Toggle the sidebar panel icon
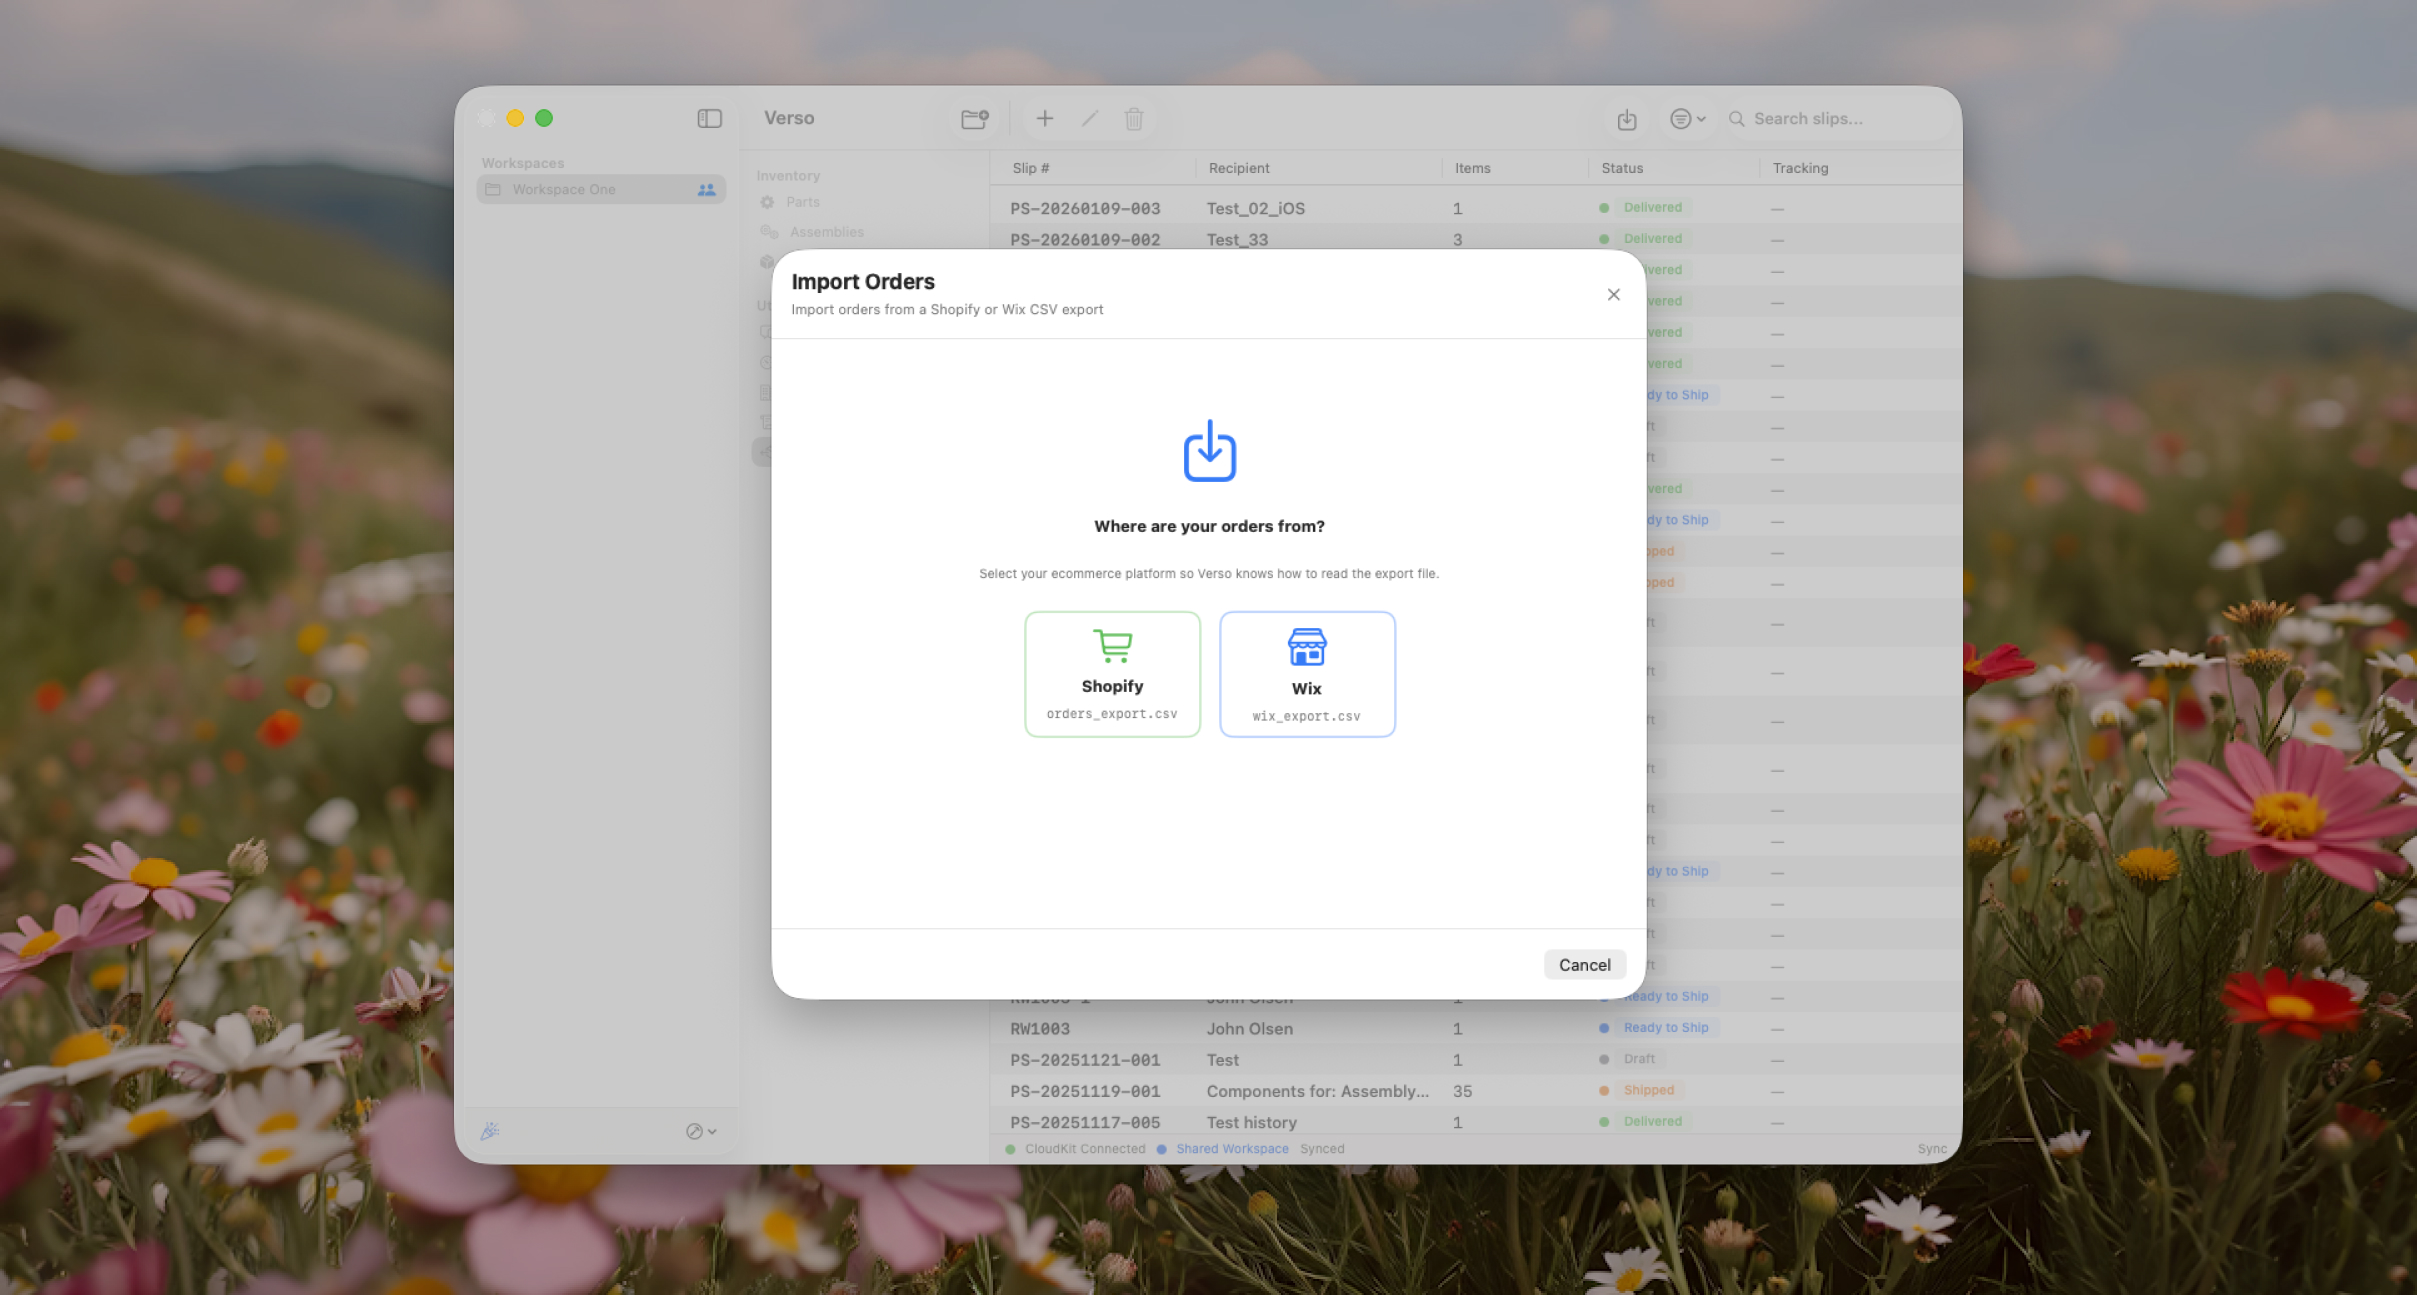Image resolution: width=2417 pixels, height=1295 pixels. [709, 118]
